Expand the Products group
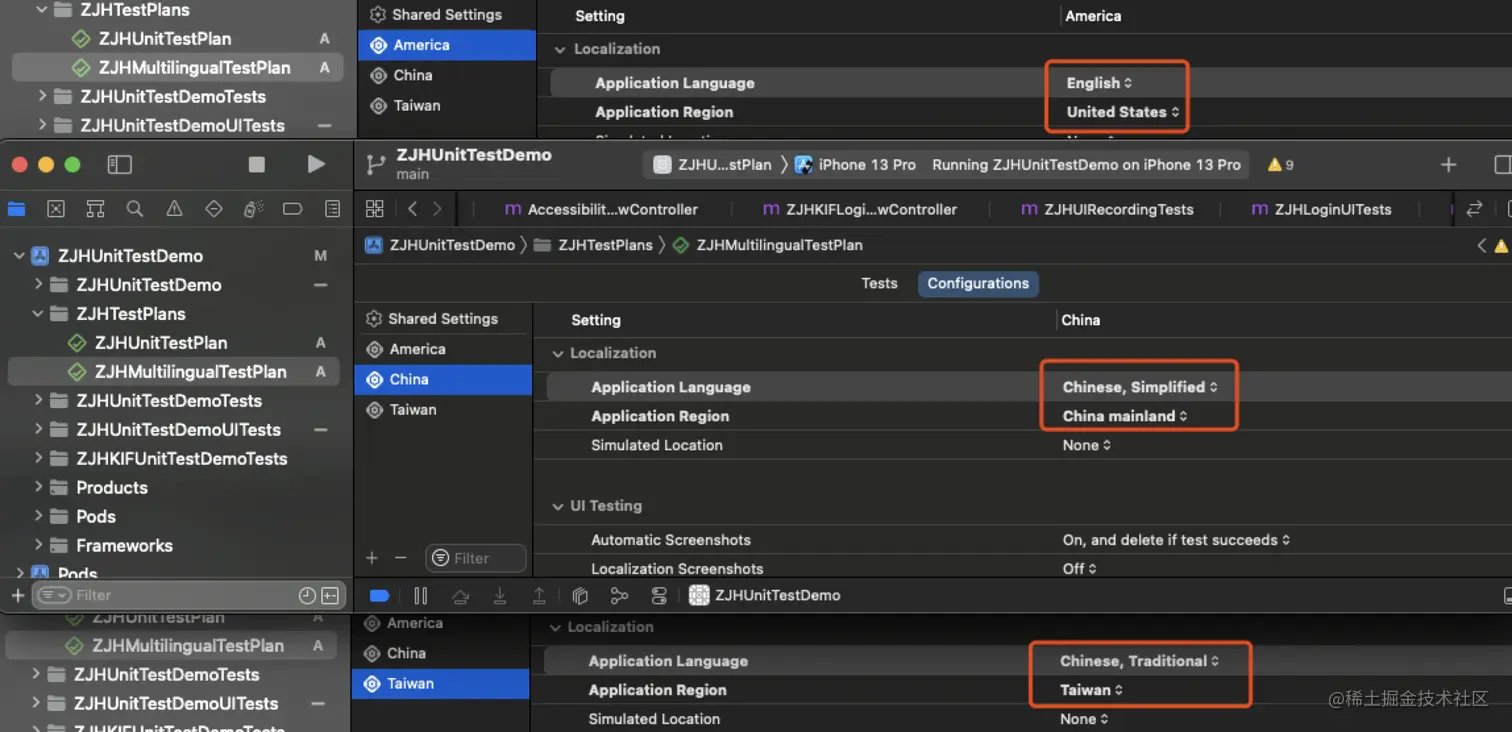Viewport: 1512px width, 732px height. point(41,488)
